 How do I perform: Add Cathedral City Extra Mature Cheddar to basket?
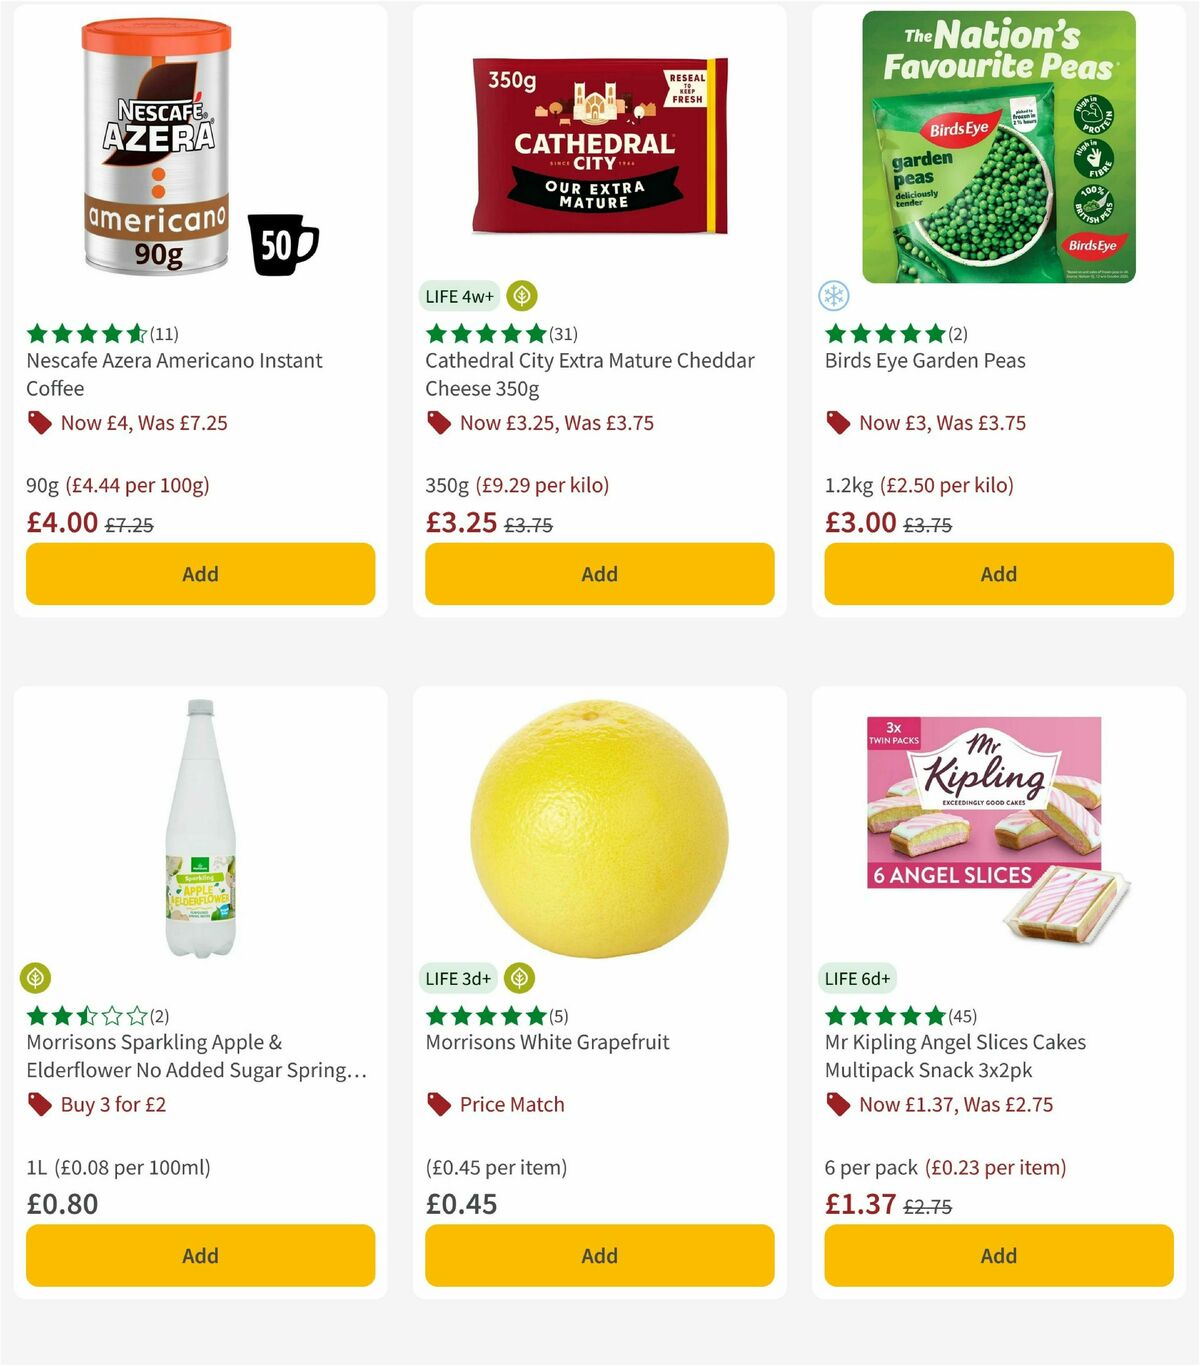[x=598, y=574]
